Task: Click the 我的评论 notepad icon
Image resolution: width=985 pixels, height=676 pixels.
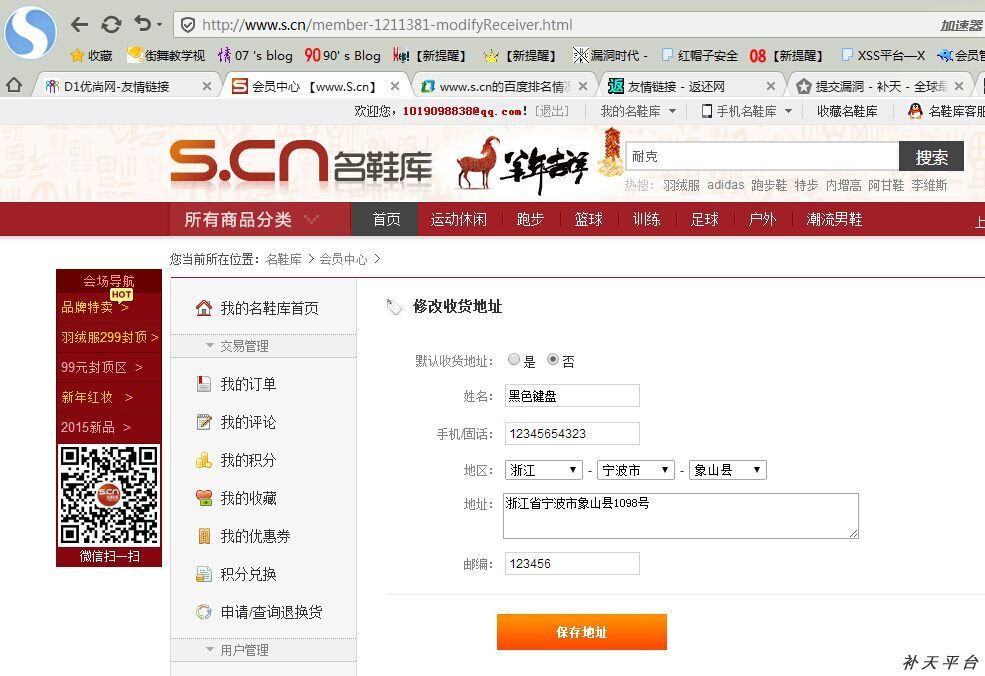Action: coord(204,422)
